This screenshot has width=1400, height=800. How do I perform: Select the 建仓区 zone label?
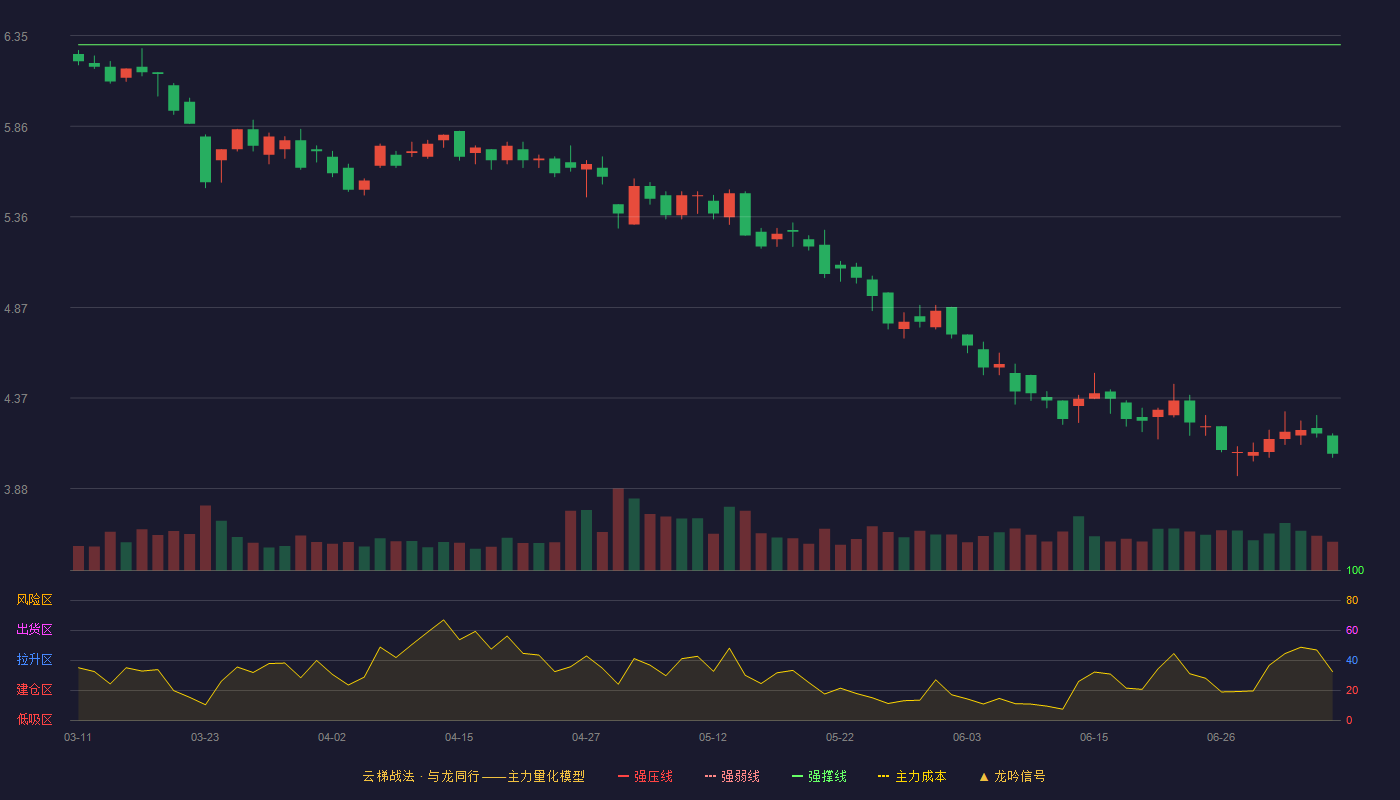click(x=34, y=690)
